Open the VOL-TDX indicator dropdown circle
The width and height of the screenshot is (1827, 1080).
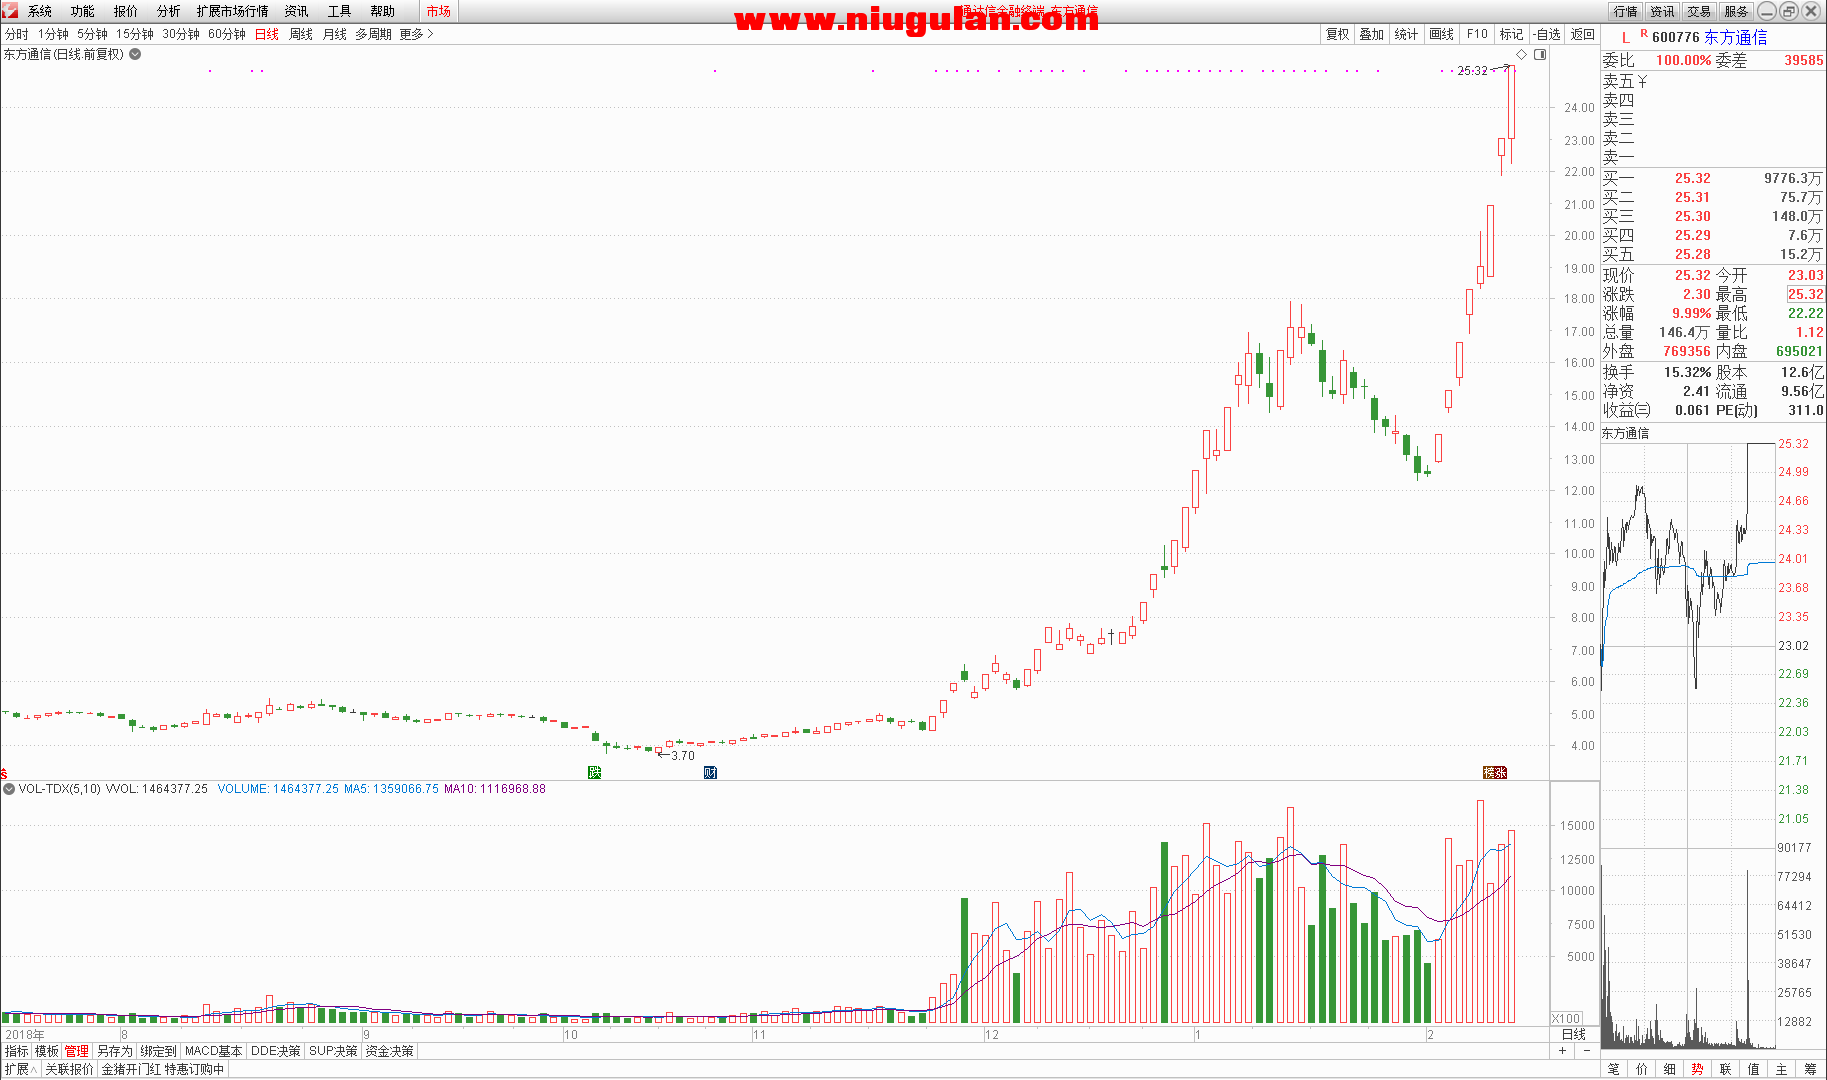tap(9, 789)
